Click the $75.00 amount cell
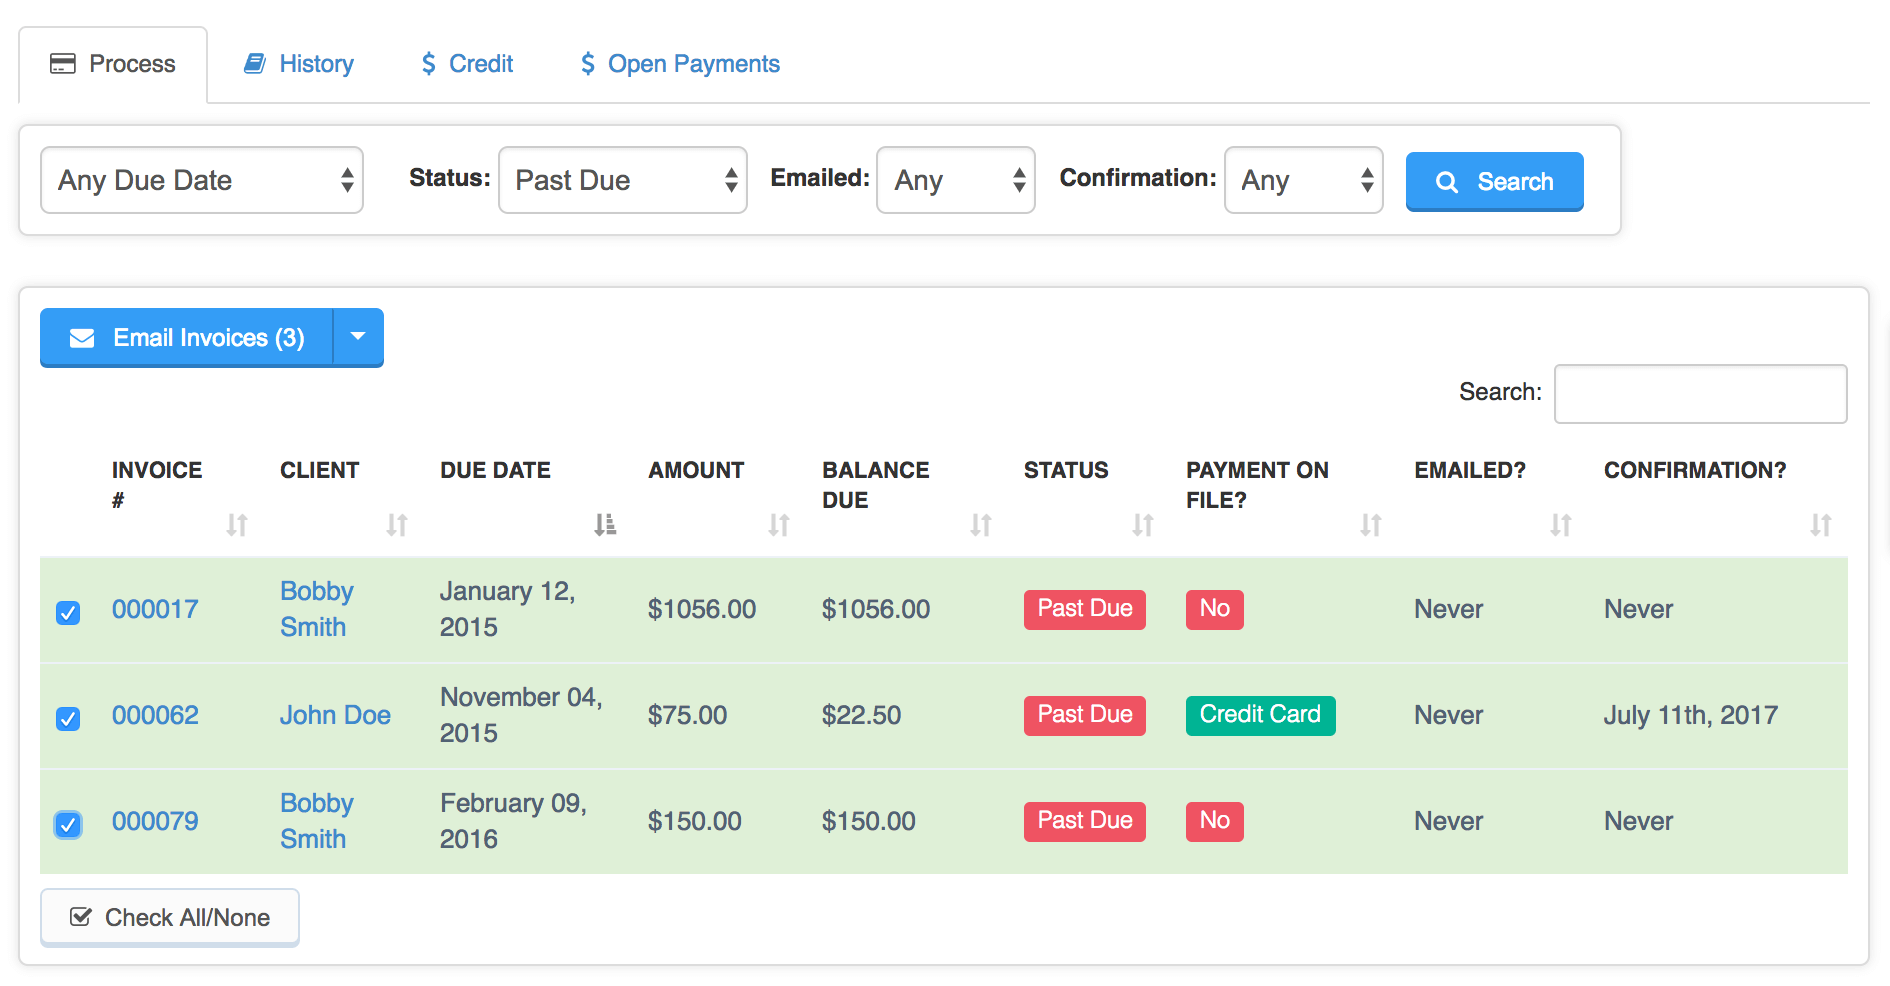This screenshot has width=1890, height=986. (687, 715)
